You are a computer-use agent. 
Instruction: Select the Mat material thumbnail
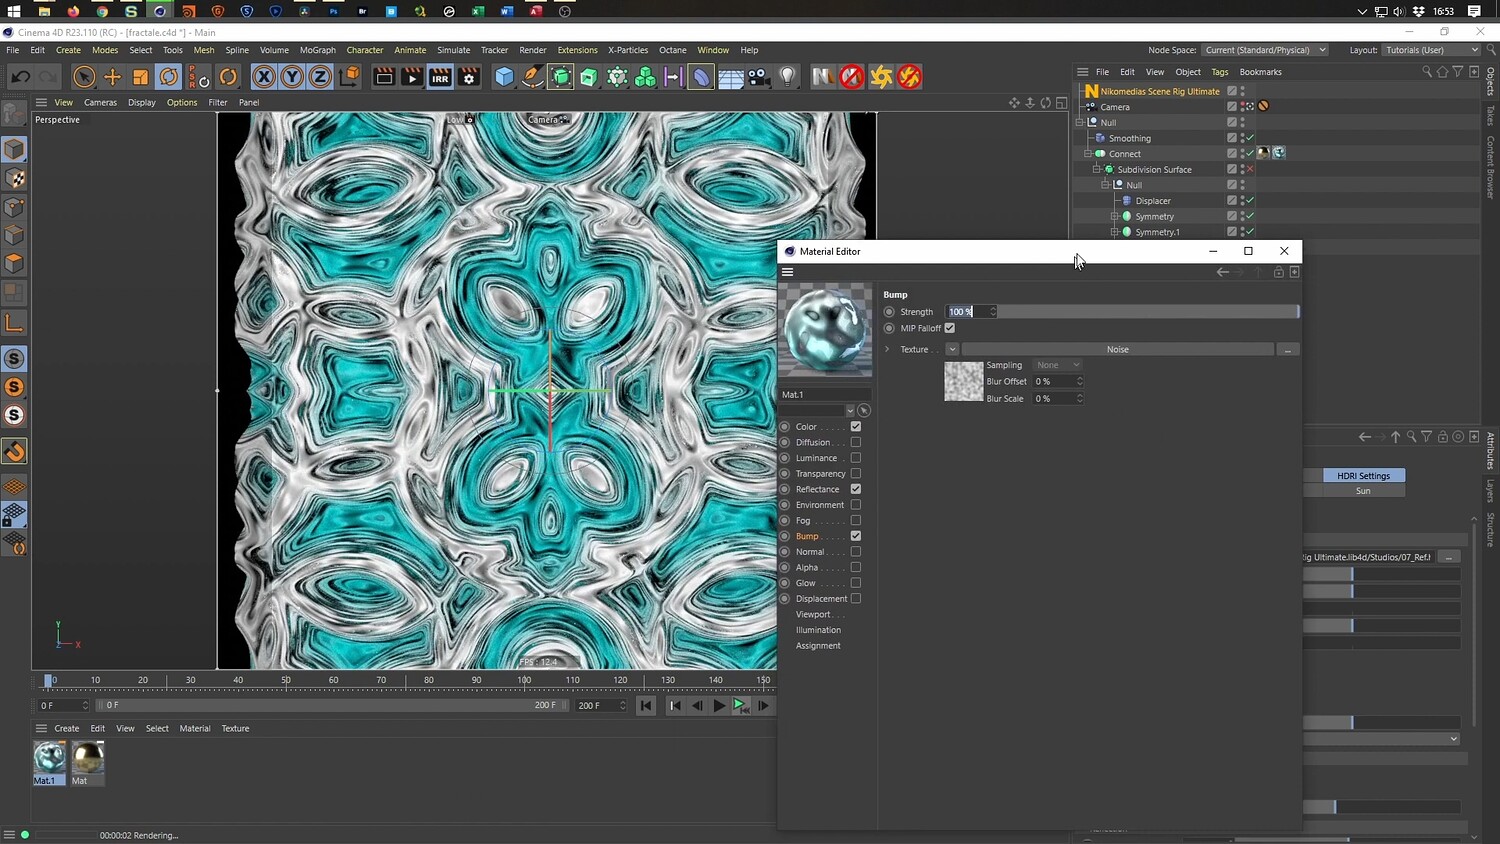[x=88, y=759]
